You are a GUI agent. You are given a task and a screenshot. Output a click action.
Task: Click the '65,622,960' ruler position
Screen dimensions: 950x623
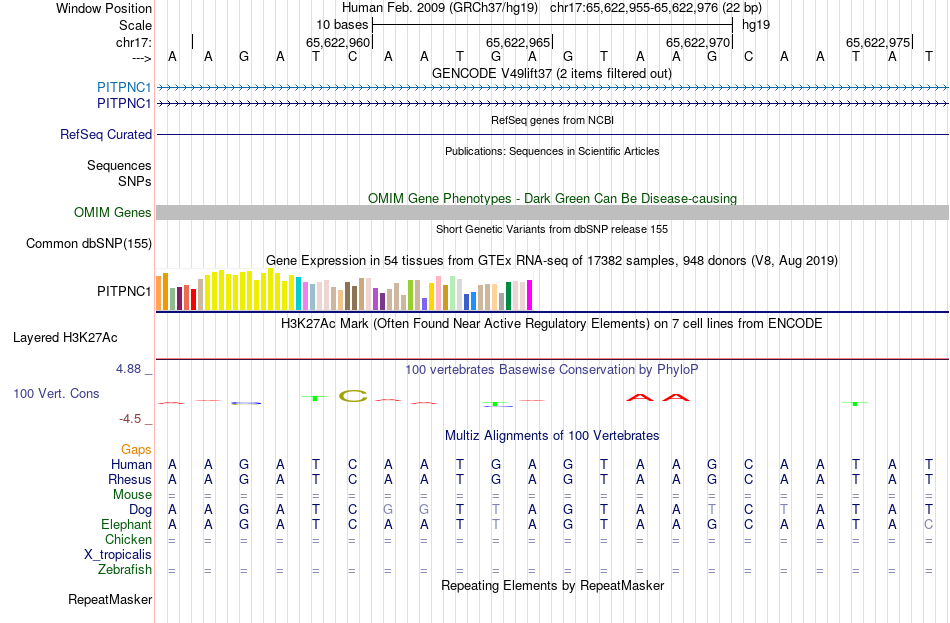coord(337,42)
